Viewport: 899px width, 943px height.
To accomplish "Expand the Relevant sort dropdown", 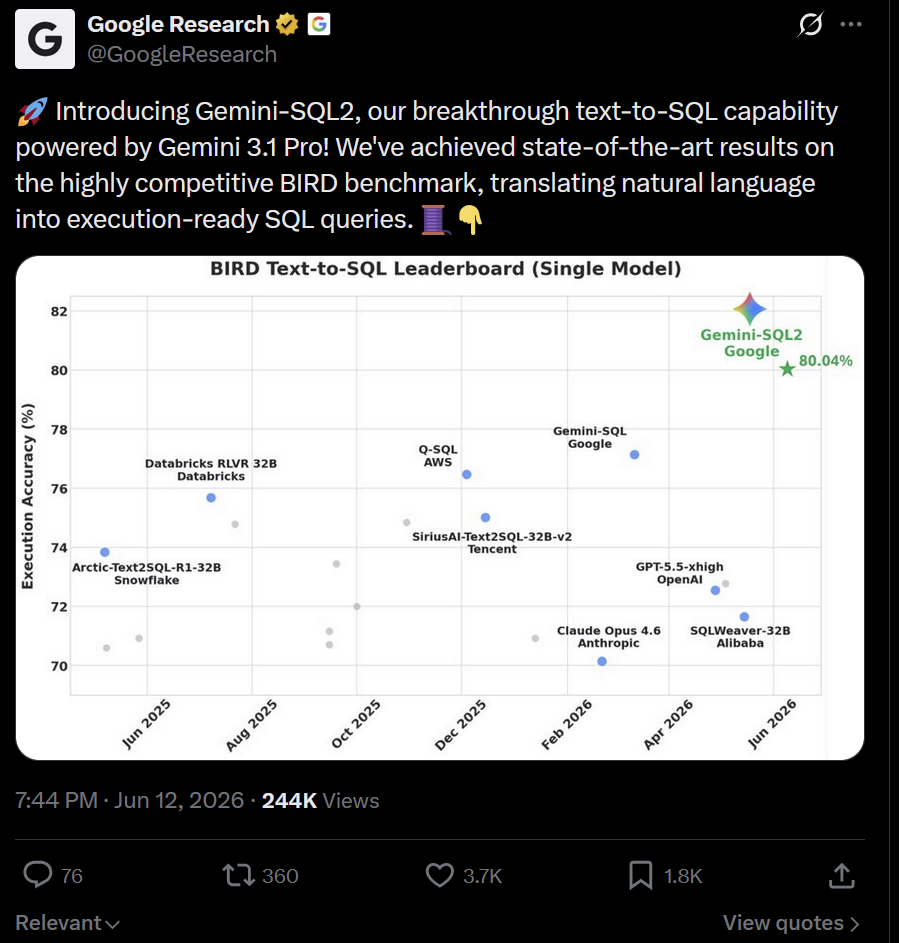I will pyautogui.click(x=67, y=923).
